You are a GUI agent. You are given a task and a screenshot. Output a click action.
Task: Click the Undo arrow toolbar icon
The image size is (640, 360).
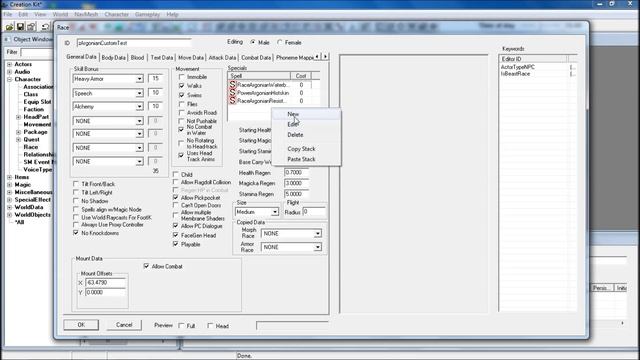(x=45, y=27)
